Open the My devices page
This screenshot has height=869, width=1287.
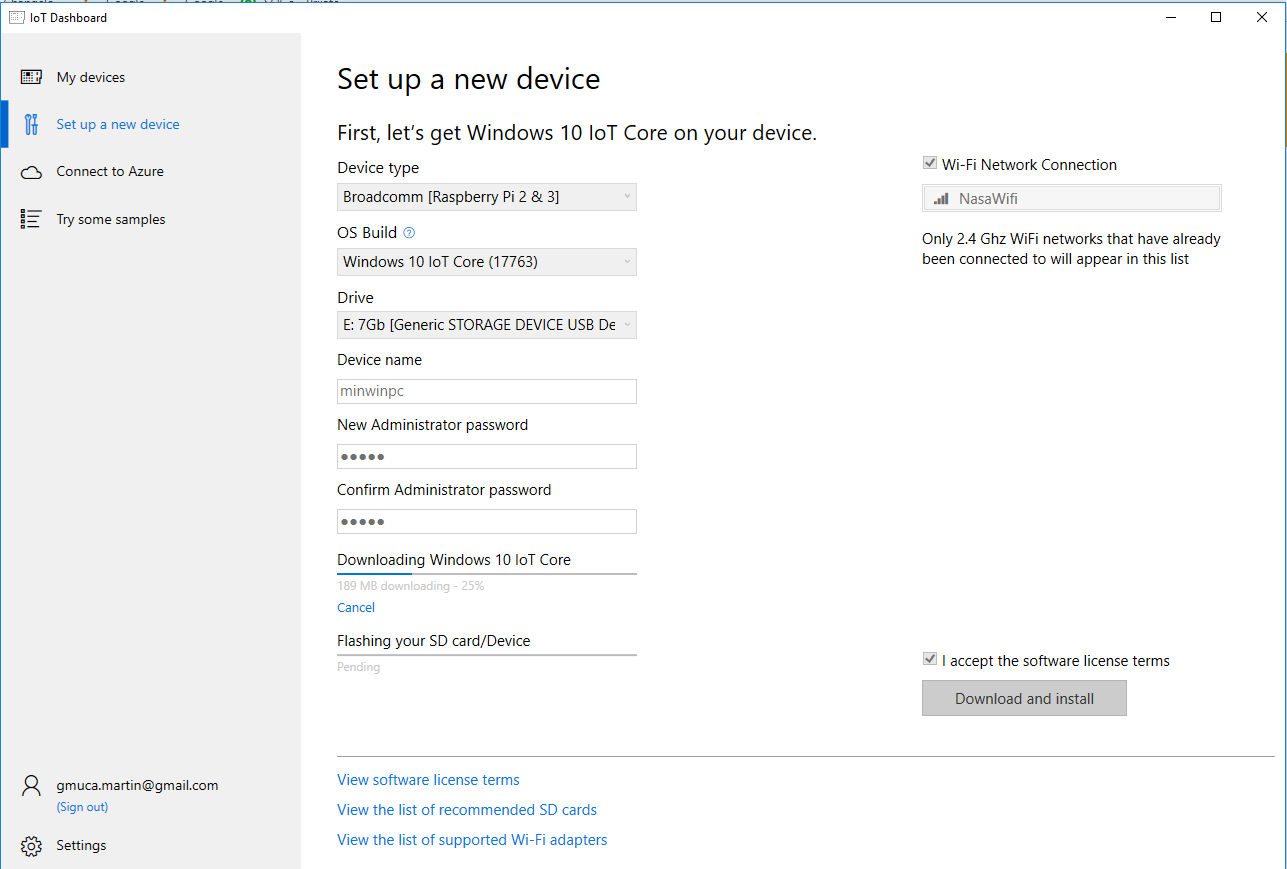(150, 77)
